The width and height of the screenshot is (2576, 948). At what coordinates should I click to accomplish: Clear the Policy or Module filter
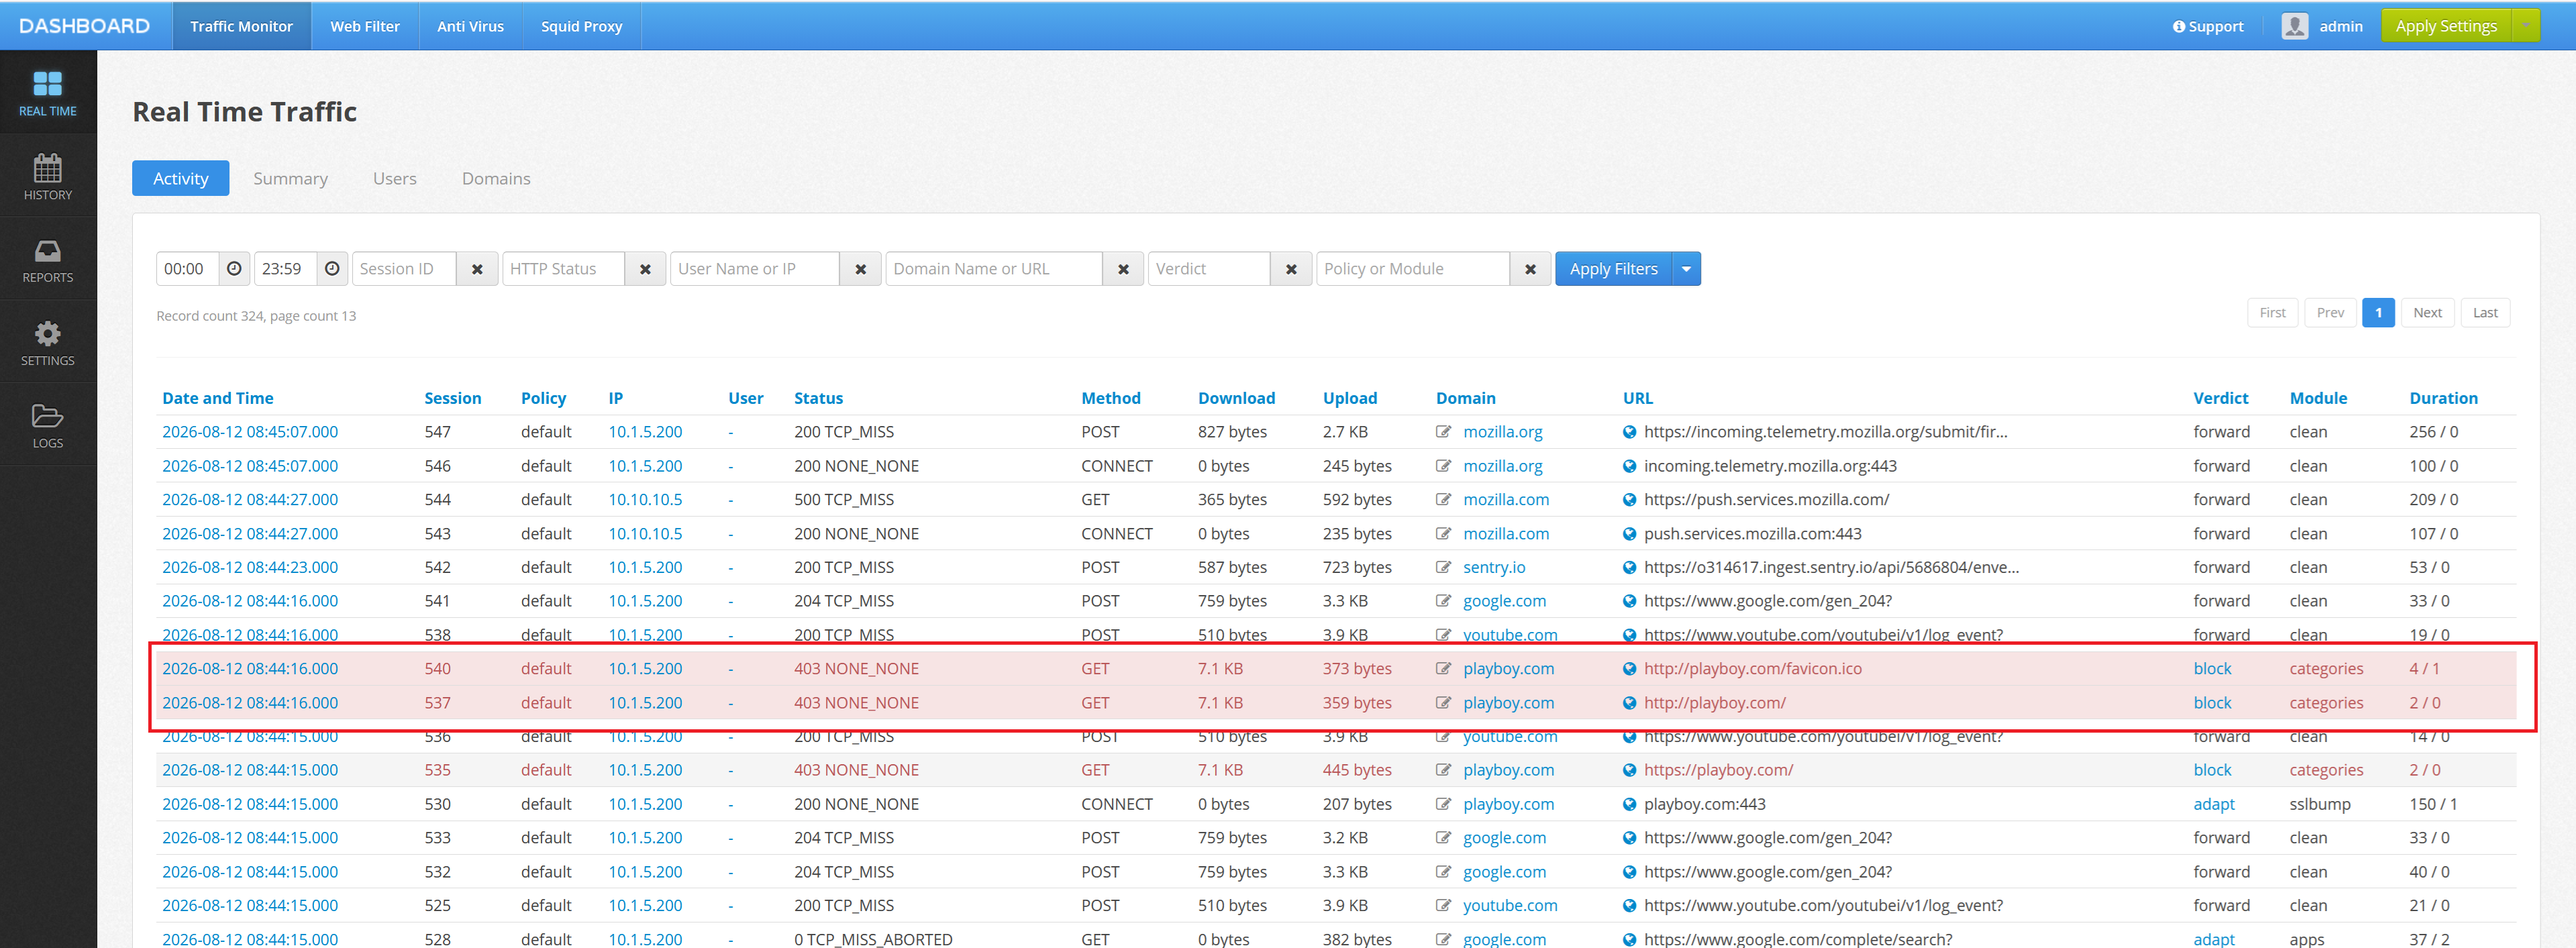pyautogui.click(x=1530, y=269)
